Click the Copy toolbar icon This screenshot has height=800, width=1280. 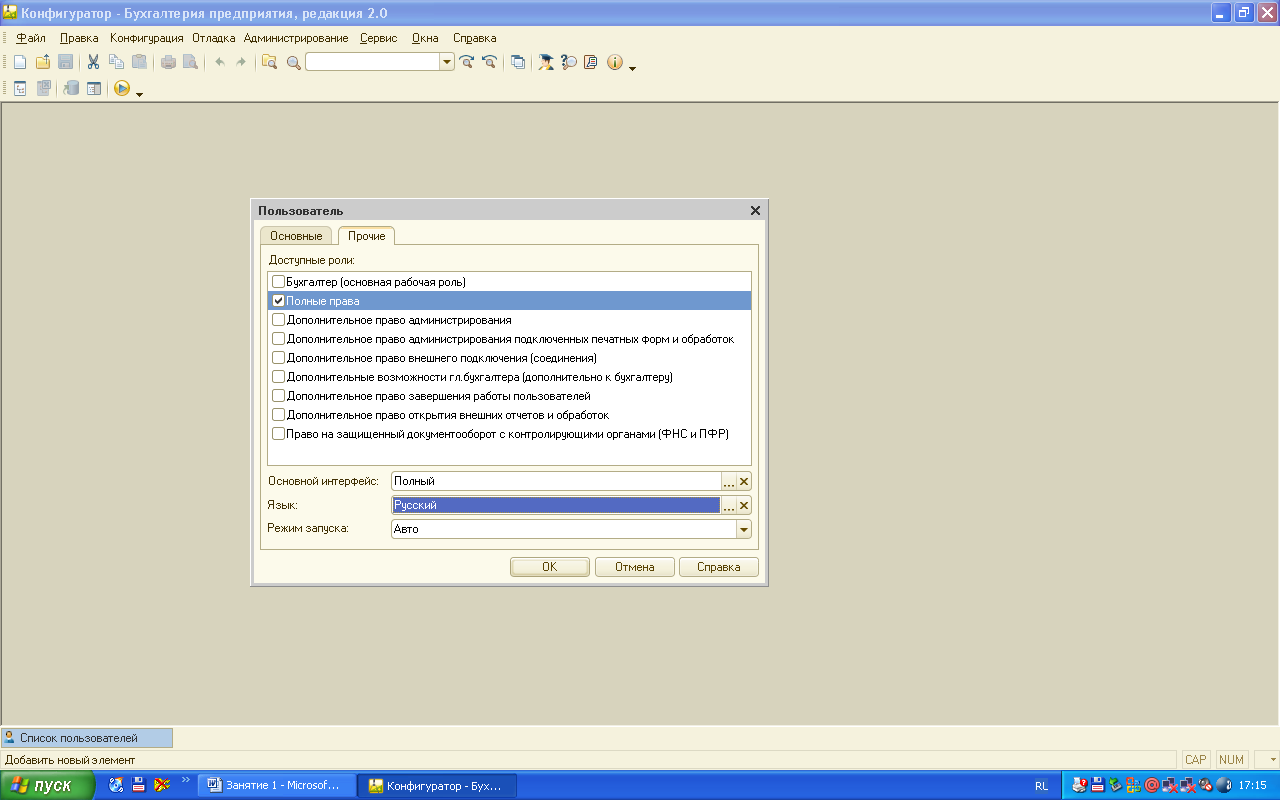(116, 62)
